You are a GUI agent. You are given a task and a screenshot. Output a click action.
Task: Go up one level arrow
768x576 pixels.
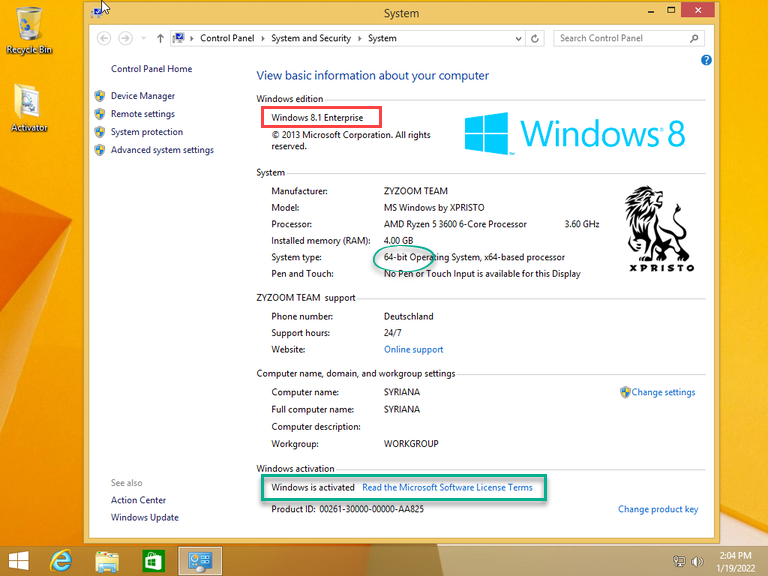coord(160,38)
